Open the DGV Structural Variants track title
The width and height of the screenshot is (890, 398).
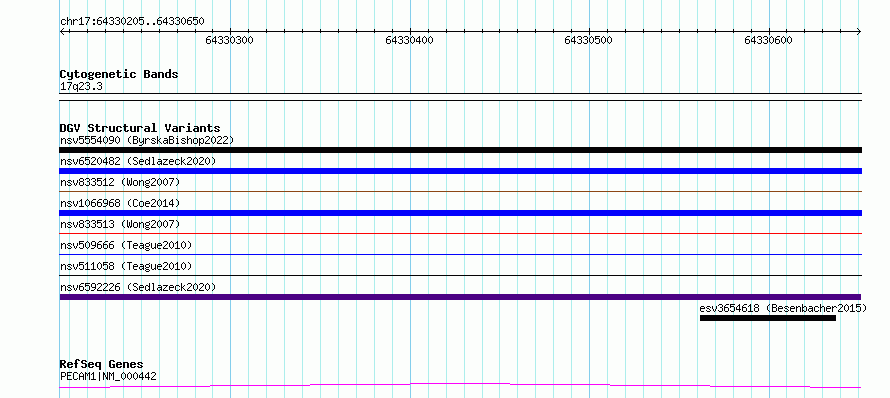coord(140,128)
